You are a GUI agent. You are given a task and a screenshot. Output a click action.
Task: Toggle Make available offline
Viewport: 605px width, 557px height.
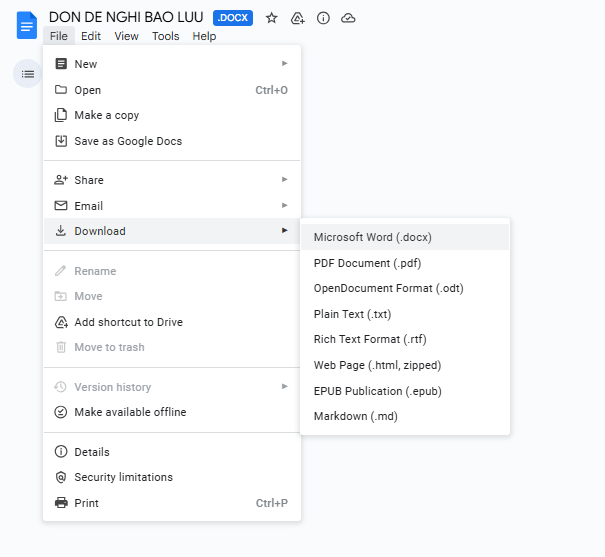[x=130, y=412]
